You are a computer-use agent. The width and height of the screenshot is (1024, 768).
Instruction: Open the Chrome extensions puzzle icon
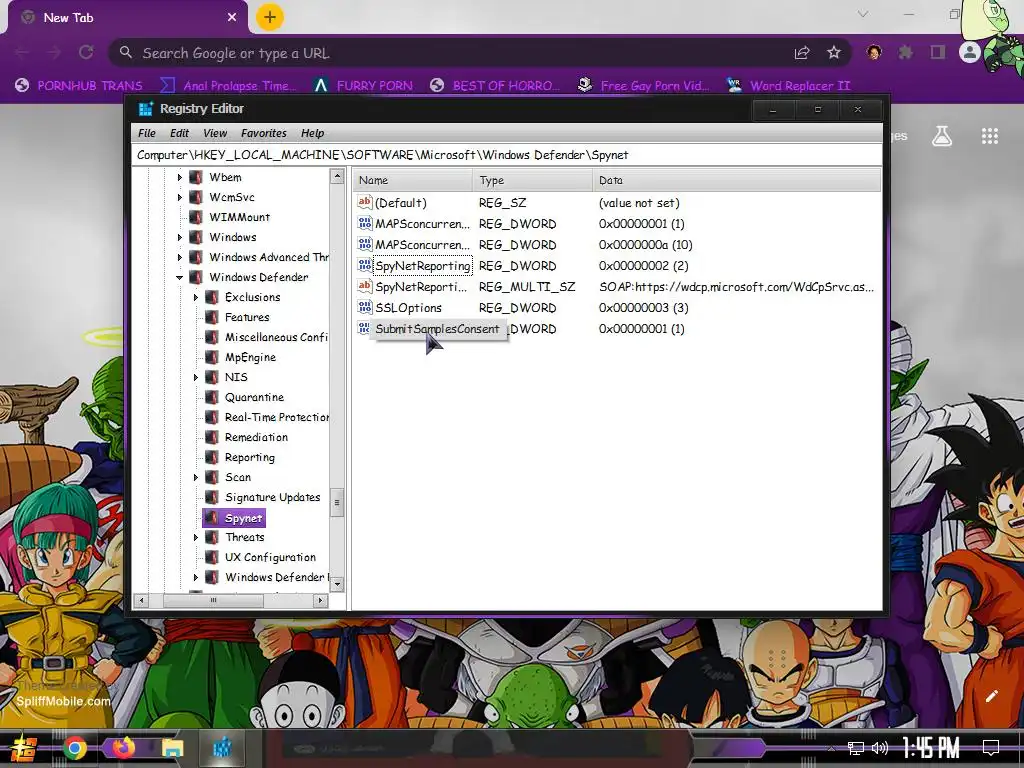pyautogui.click(x=905, y=52)
